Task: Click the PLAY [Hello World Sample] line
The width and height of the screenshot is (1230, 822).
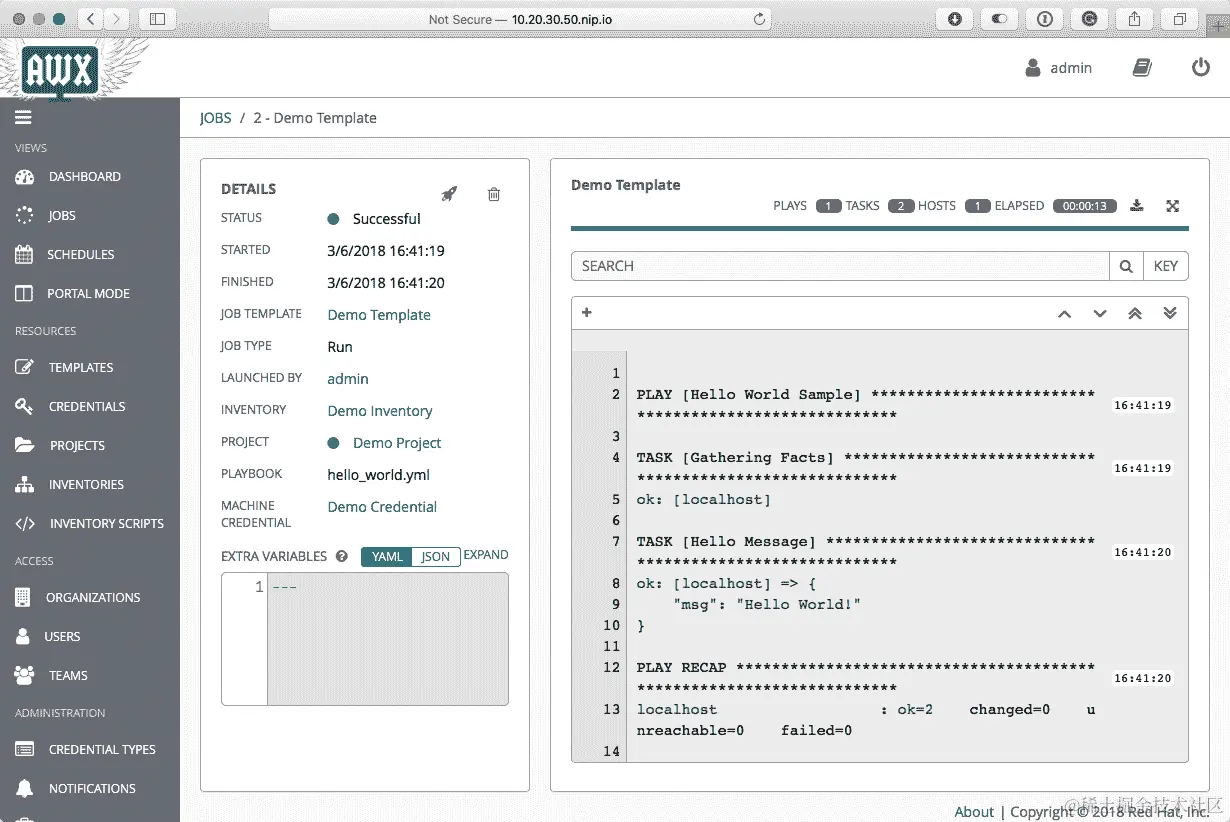Action: coord(866,405)
